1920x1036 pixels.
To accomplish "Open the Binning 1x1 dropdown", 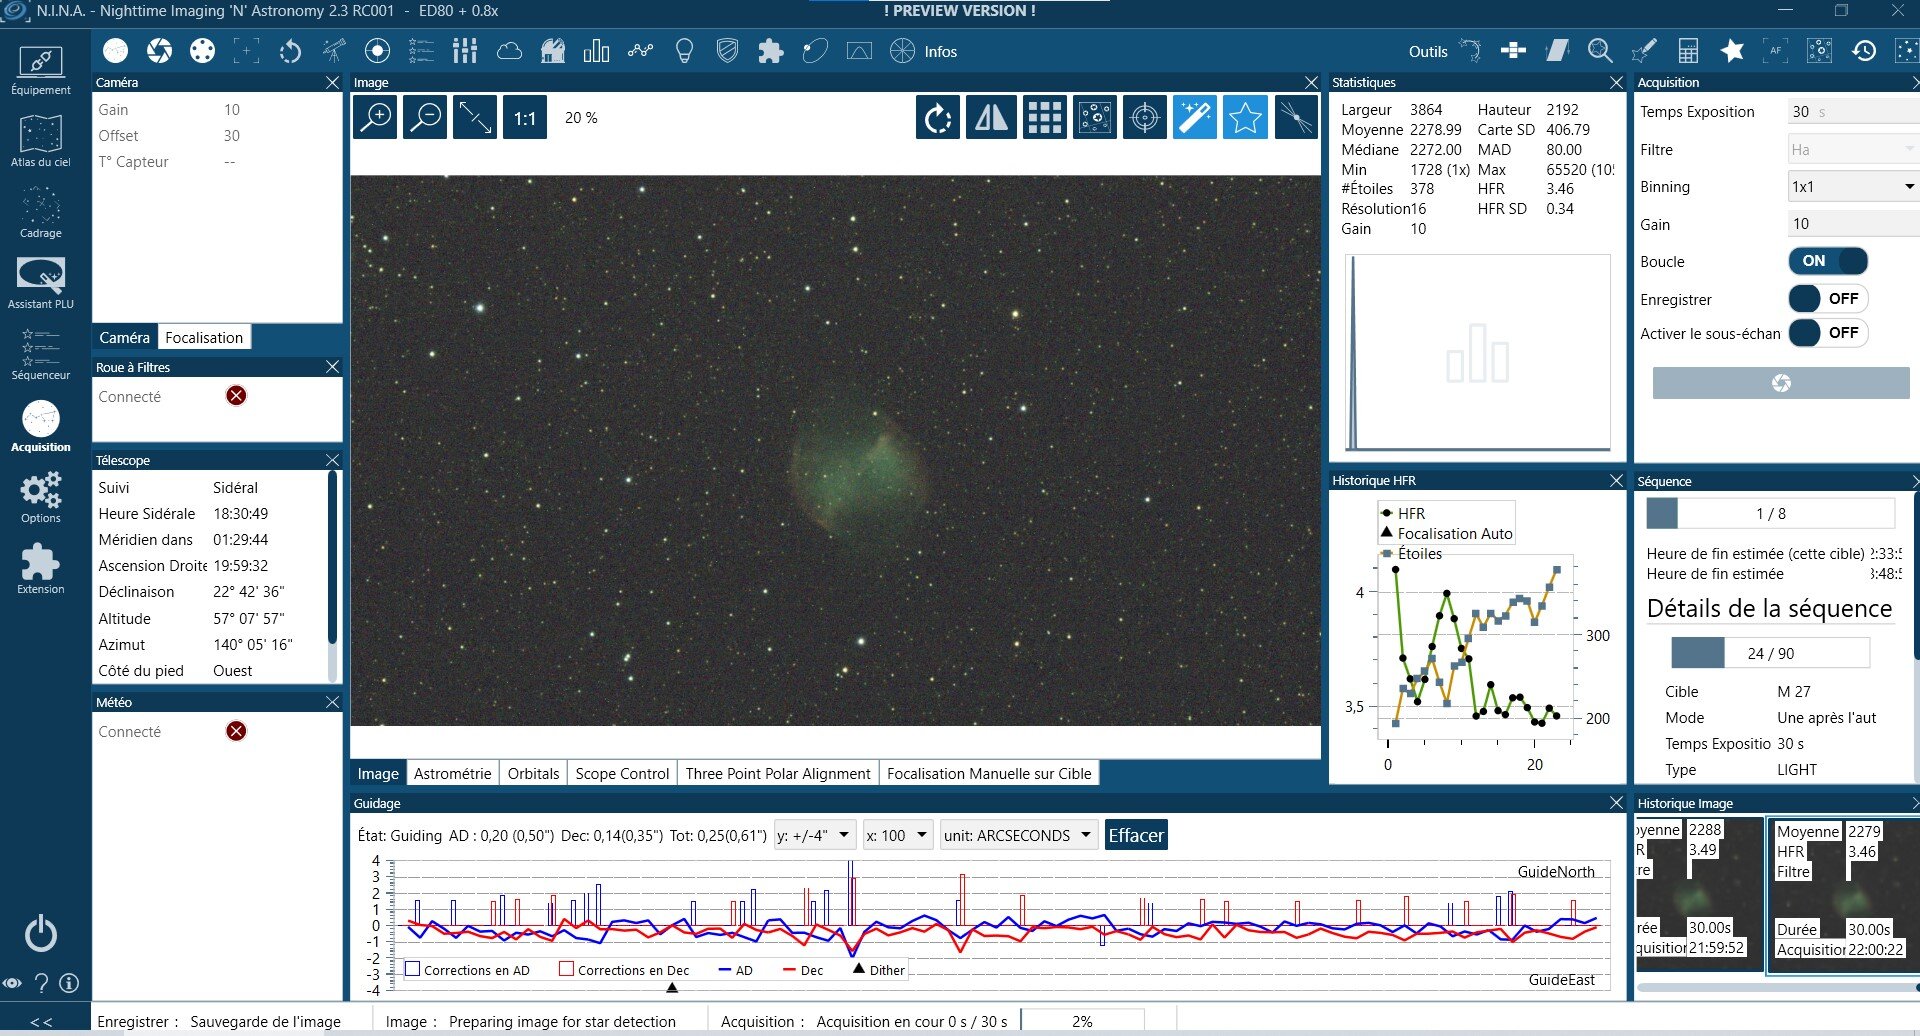I will pos(1852,186).
